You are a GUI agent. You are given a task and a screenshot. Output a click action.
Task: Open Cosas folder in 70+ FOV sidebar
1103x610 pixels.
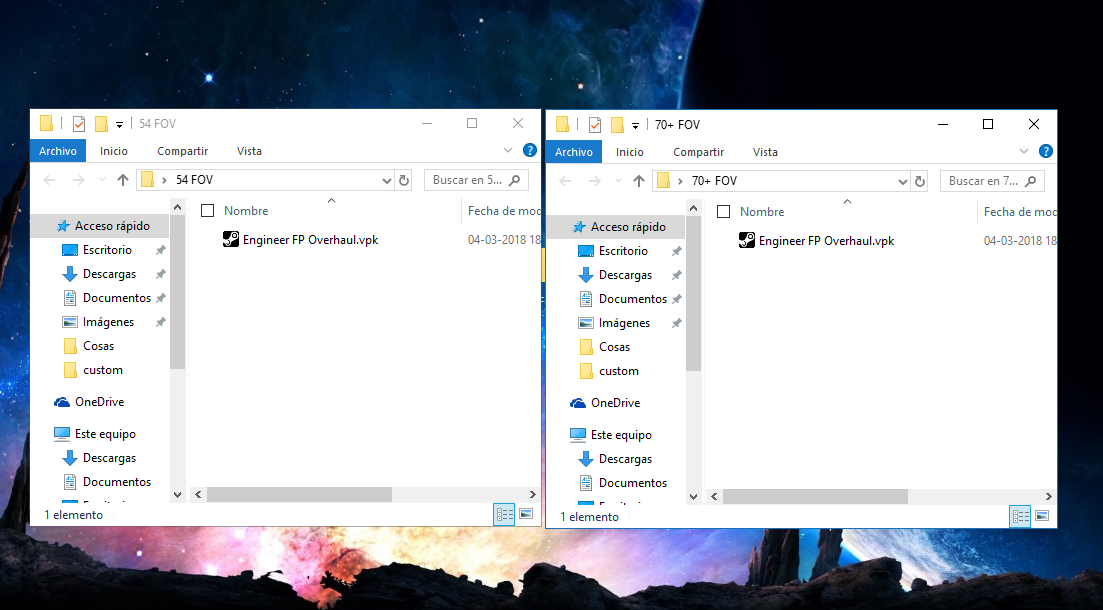(x=615, y=345)
